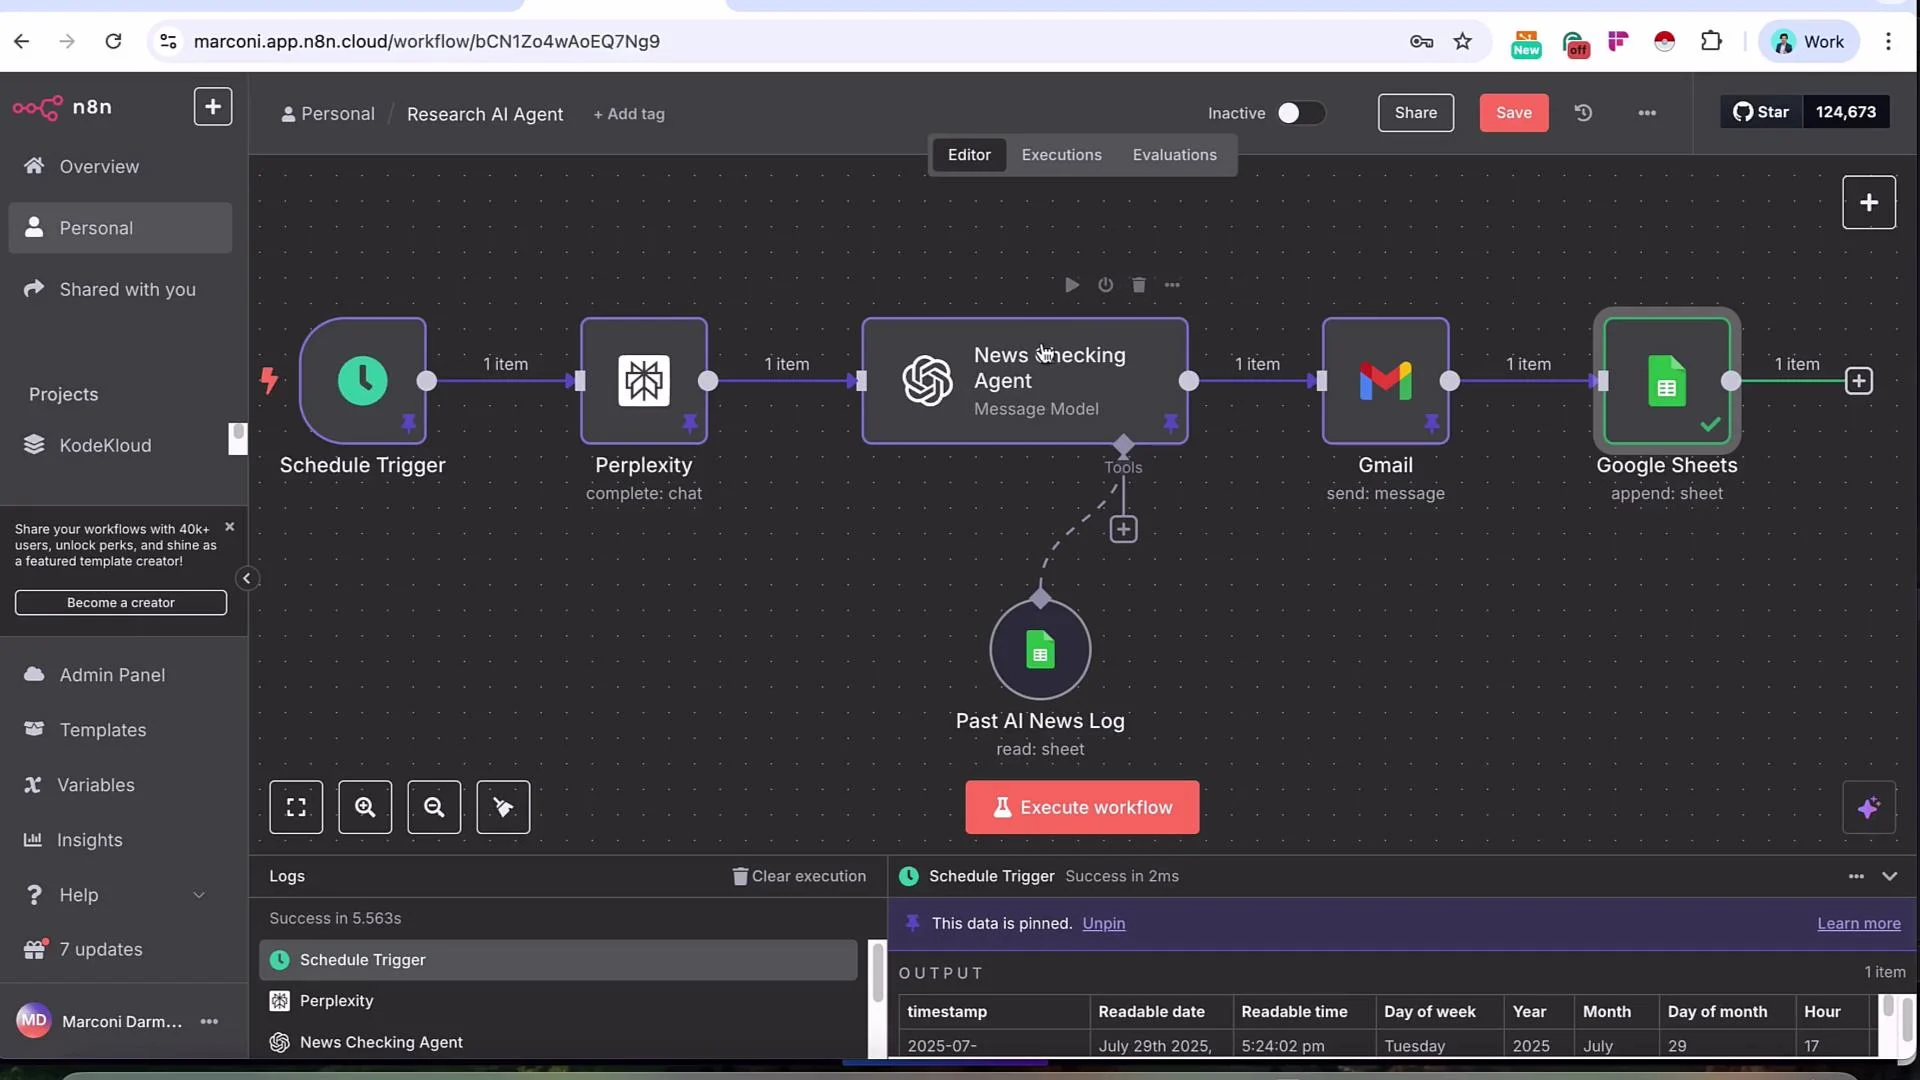The height and width of the screenshot is (1080, 1920).
Task: Open Shared with you
Action: click(120, 289)
